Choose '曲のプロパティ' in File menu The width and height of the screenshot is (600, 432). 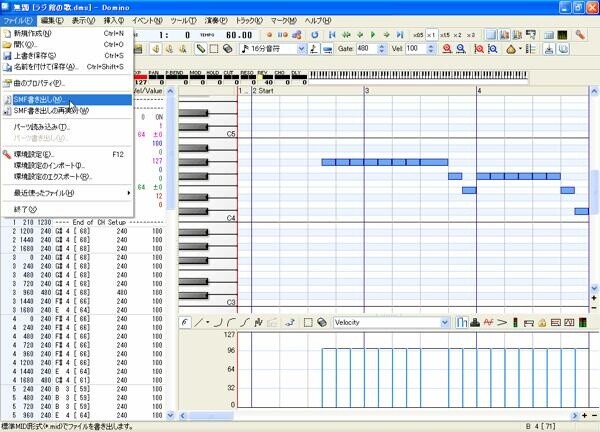(x=67, y=83)
